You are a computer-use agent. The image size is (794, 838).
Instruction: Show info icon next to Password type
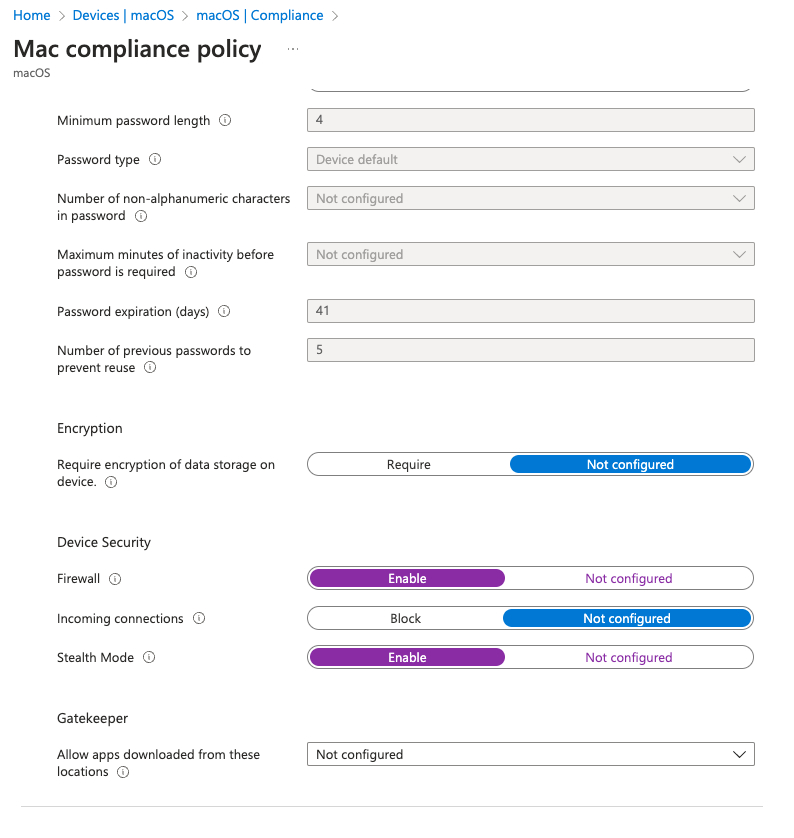pos(155,159)
